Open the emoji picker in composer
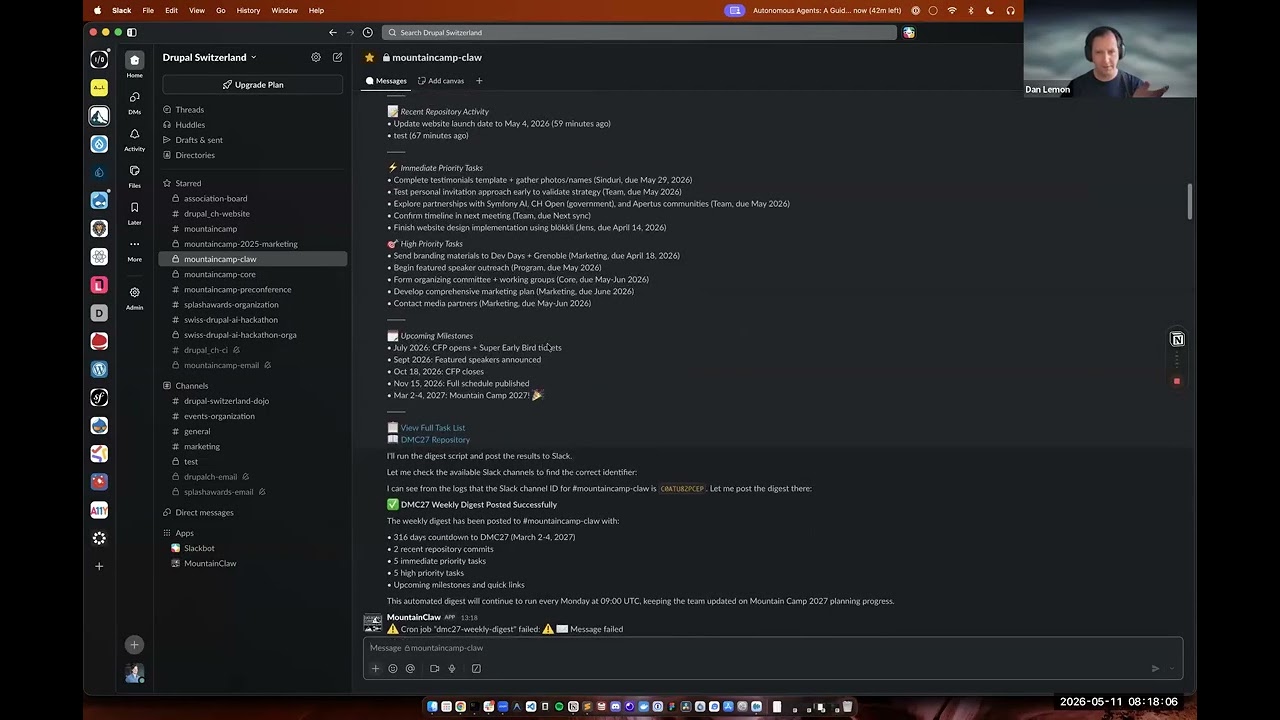This screenshot has width=1280, height=720. pyautogui.click(x=393, y=668)
